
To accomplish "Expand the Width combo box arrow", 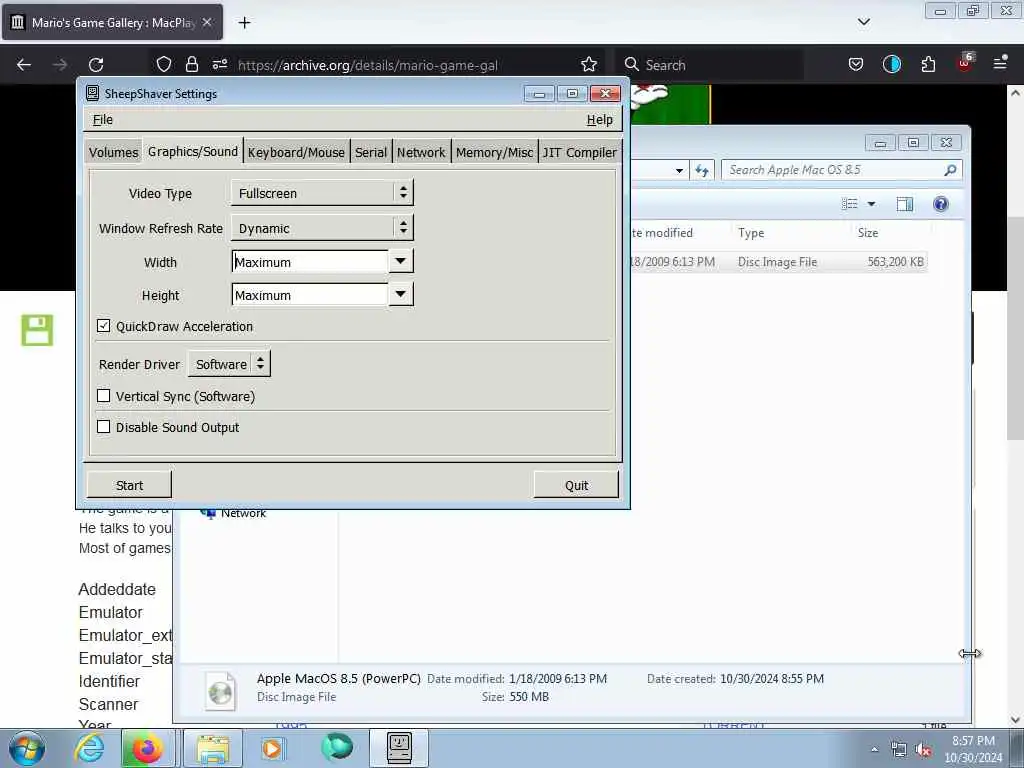I will pyautogui.click(x=400, y=261).
